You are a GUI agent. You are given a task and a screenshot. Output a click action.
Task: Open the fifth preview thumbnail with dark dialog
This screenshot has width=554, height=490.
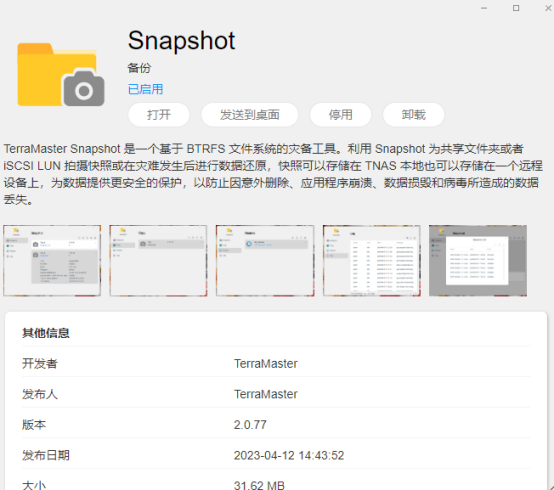pos(478,261)
